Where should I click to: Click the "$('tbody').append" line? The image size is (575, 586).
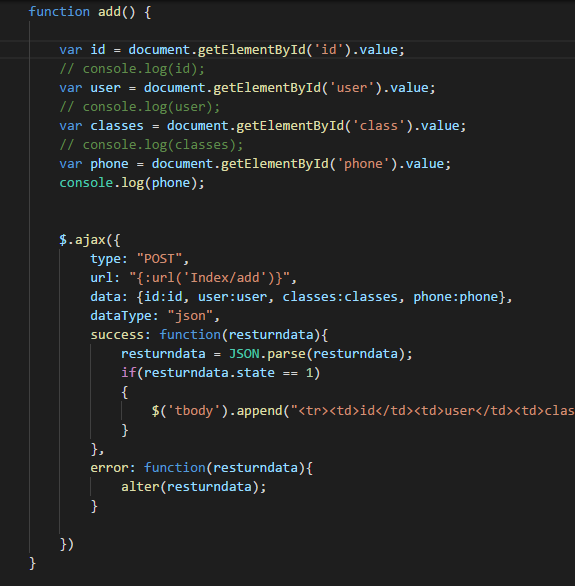(x=363, y=411)
